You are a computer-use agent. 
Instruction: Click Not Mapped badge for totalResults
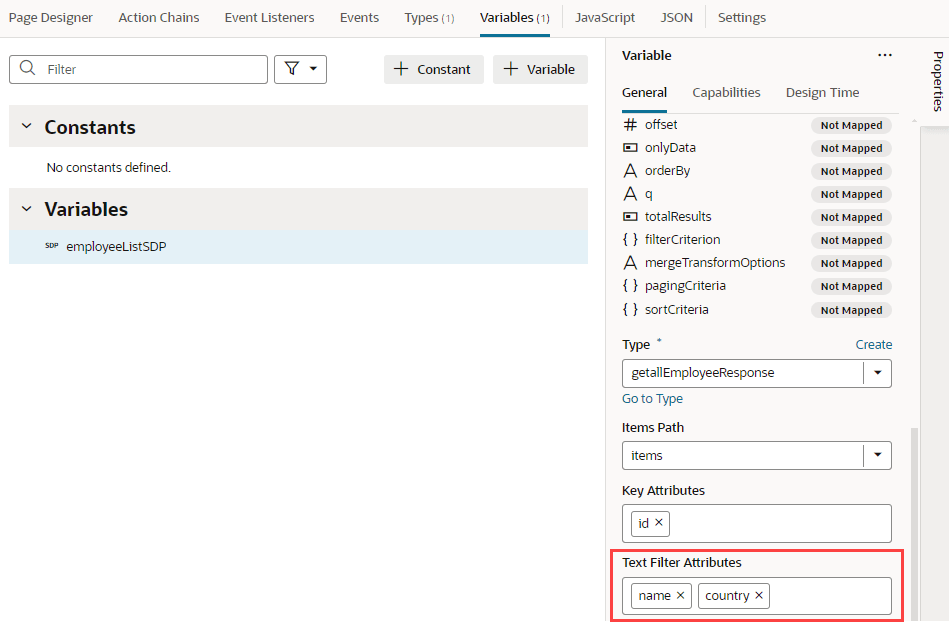pyautogui.click(x=851, y=217)
